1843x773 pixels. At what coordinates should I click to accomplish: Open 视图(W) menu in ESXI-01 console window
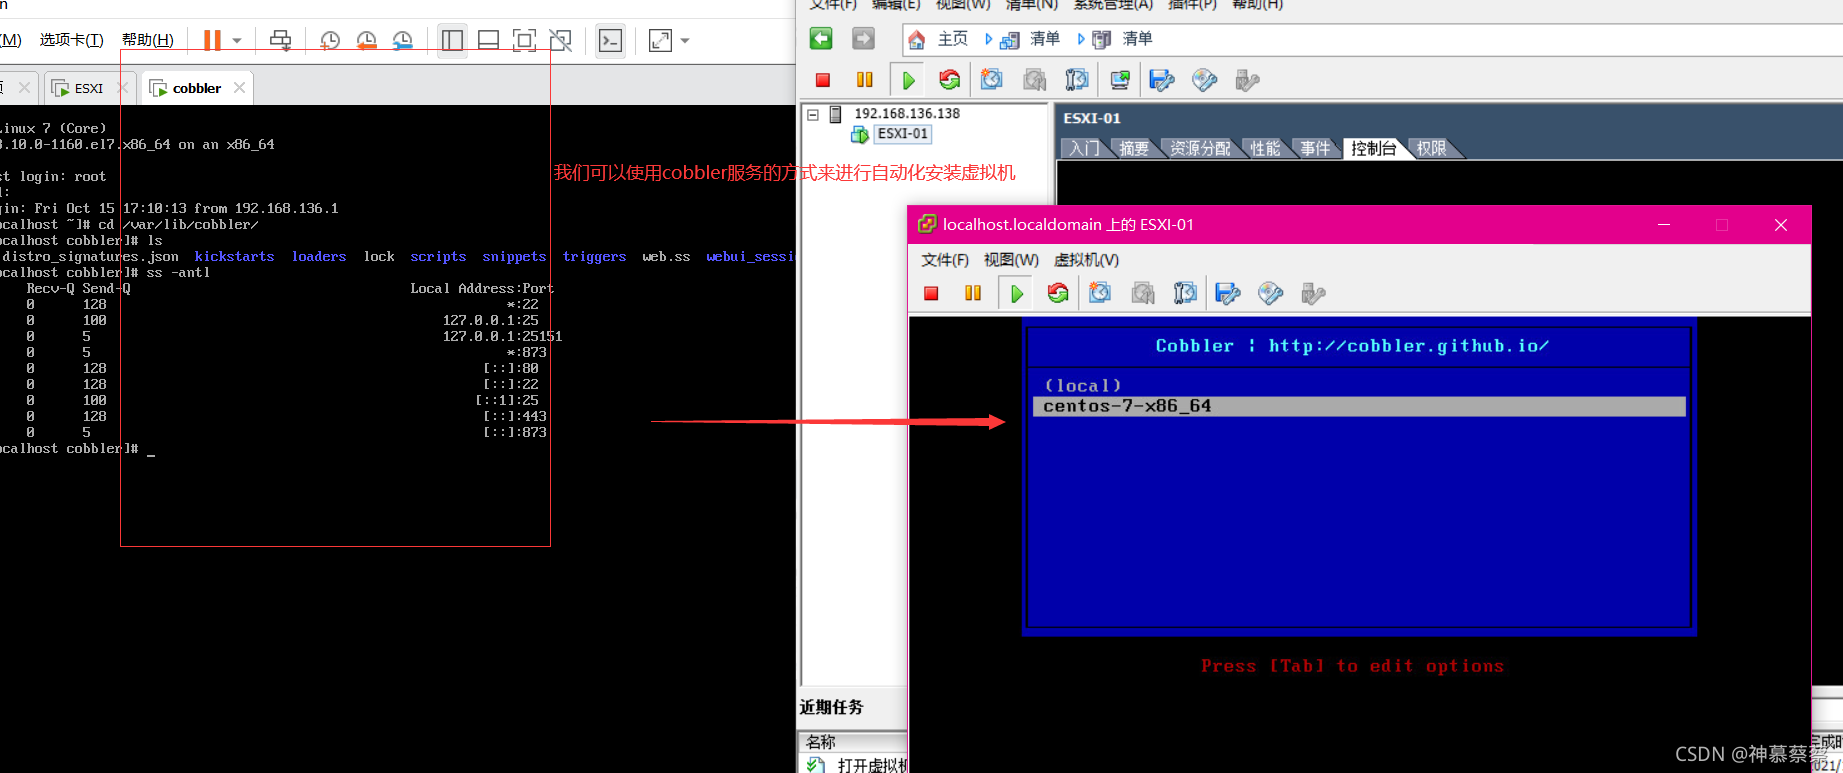tap(1011, 260)
